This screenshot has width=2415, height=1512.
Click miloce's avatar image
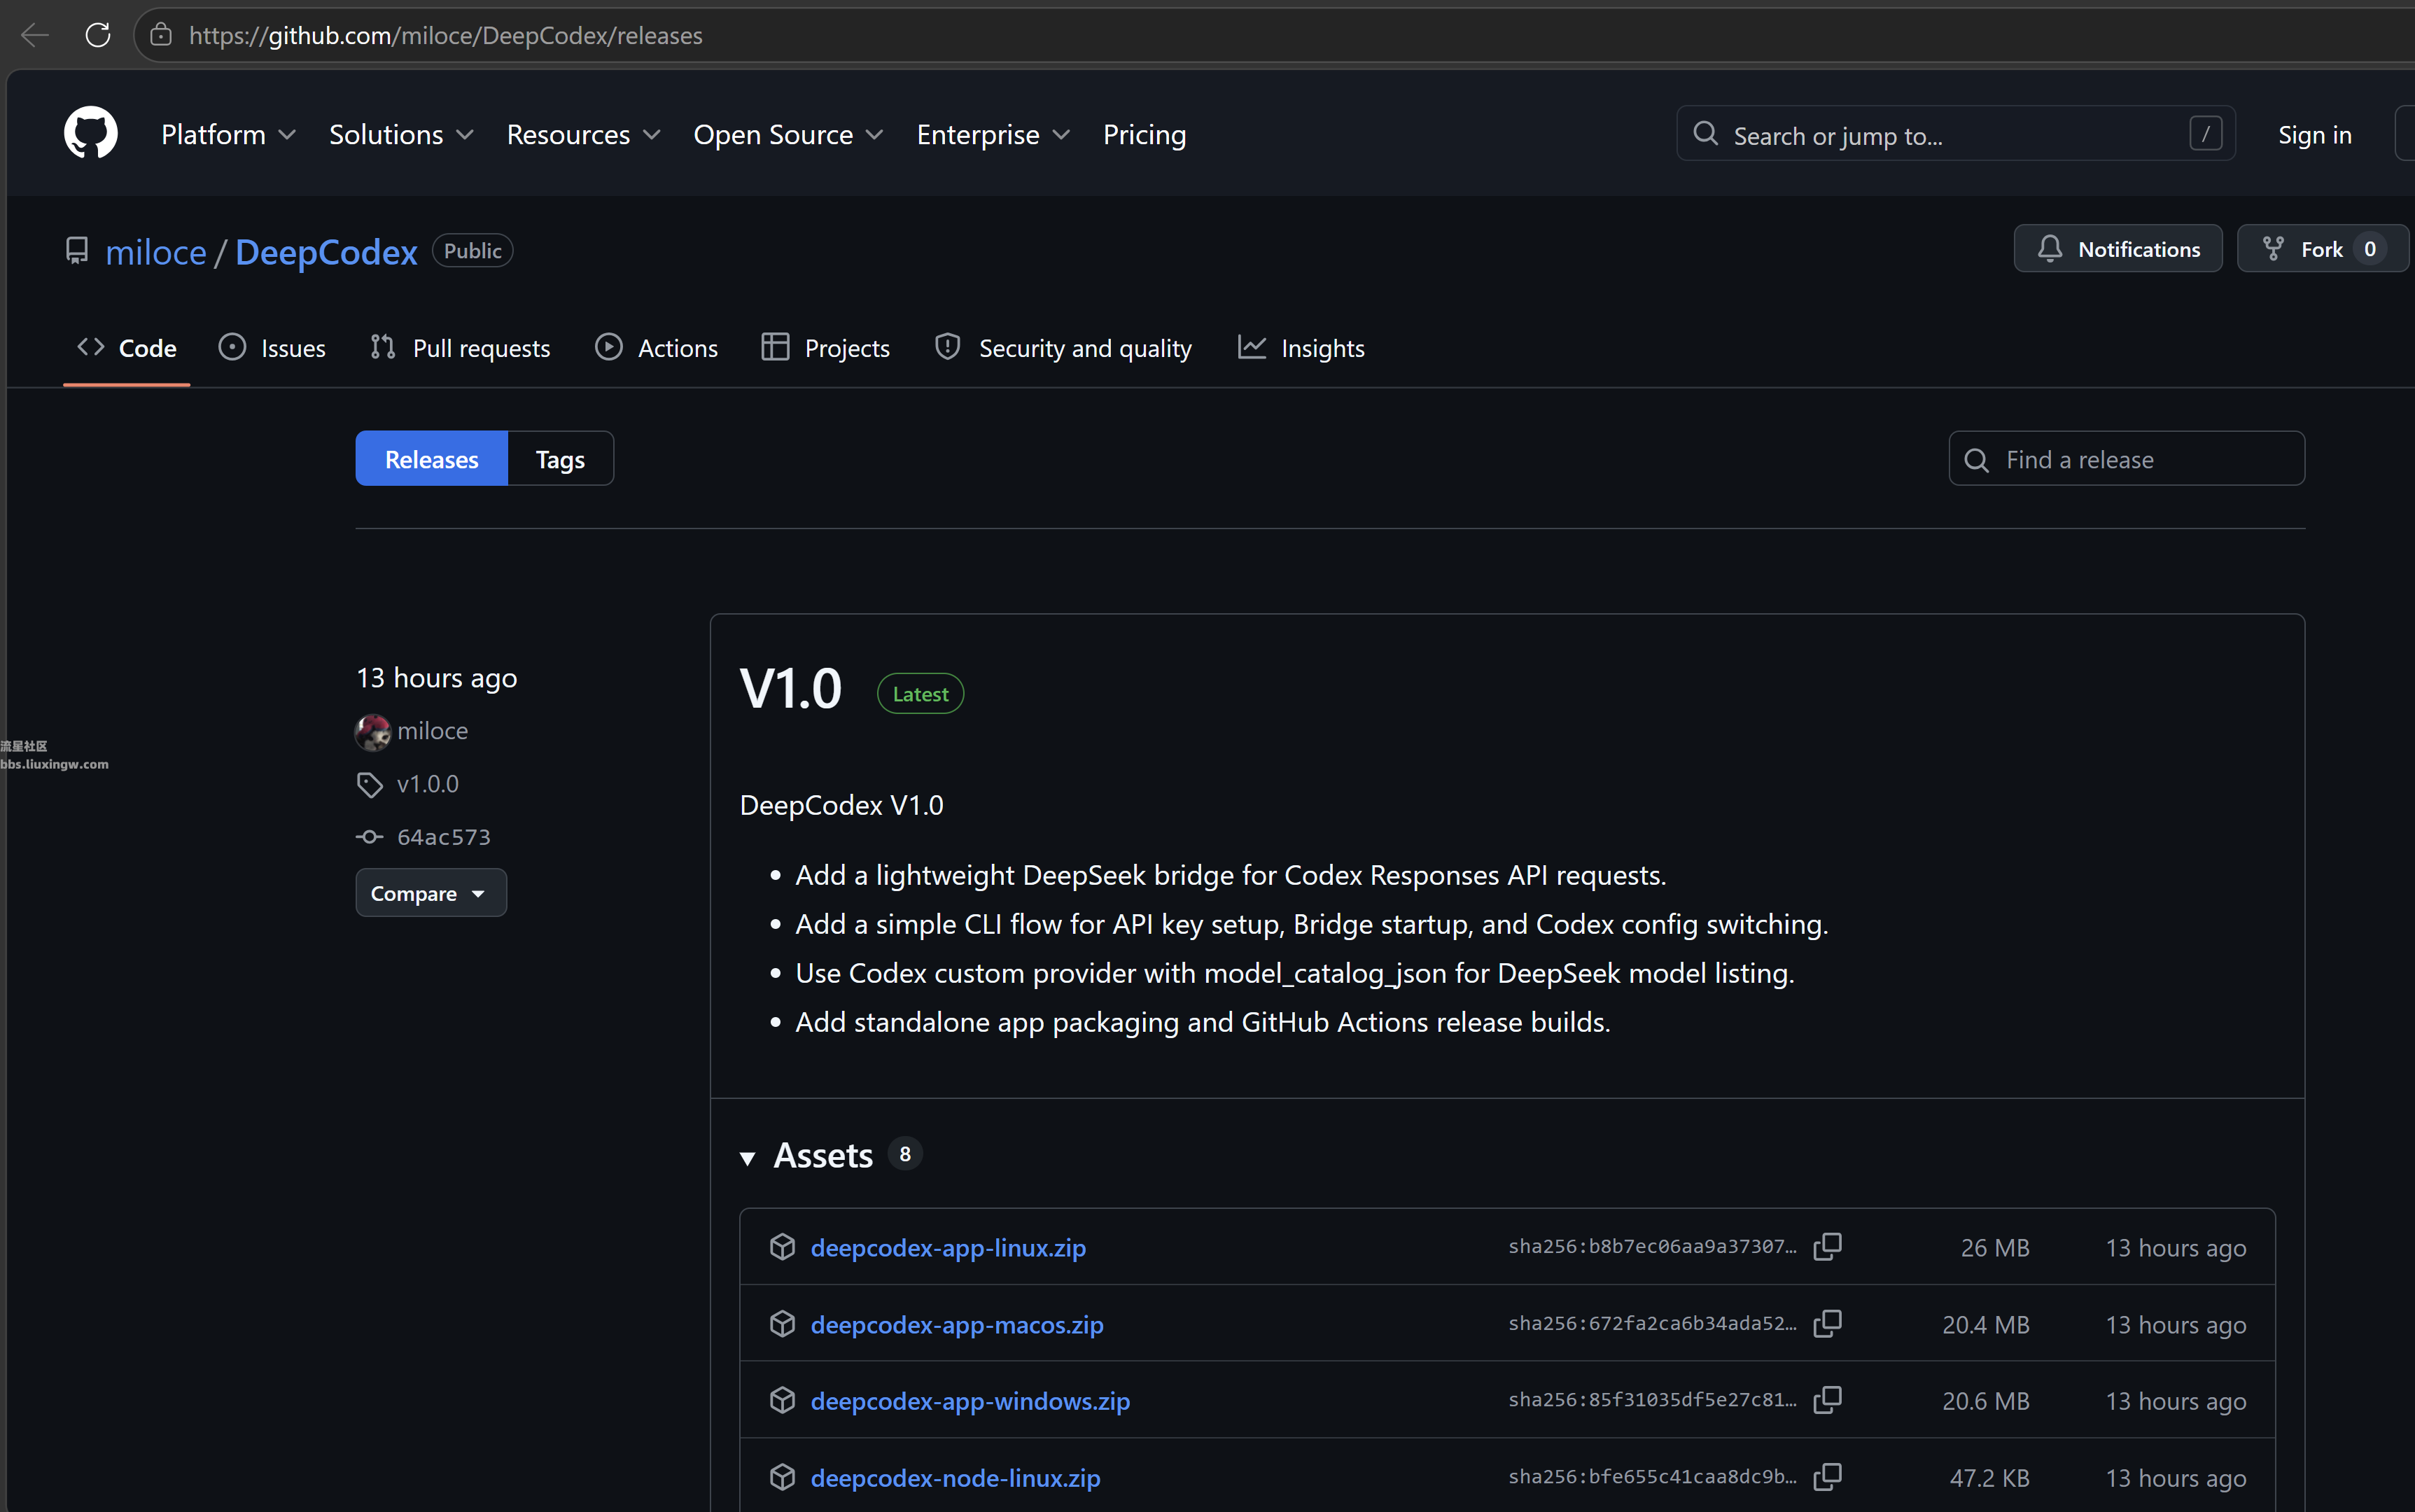point(373,732)
